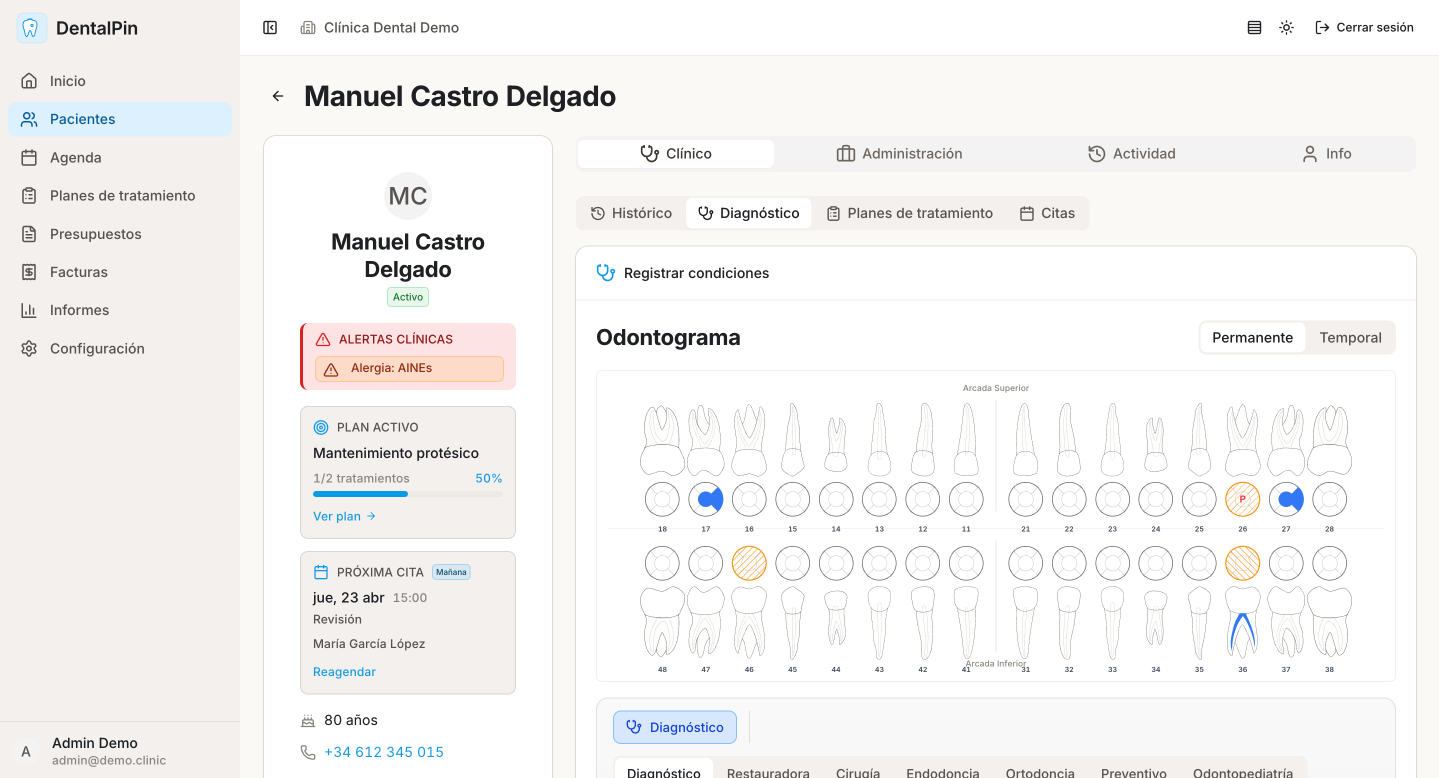Go back using the arrow beside patient name
This screenshot has height=778, width=1439.
click(x=278, y=96)
